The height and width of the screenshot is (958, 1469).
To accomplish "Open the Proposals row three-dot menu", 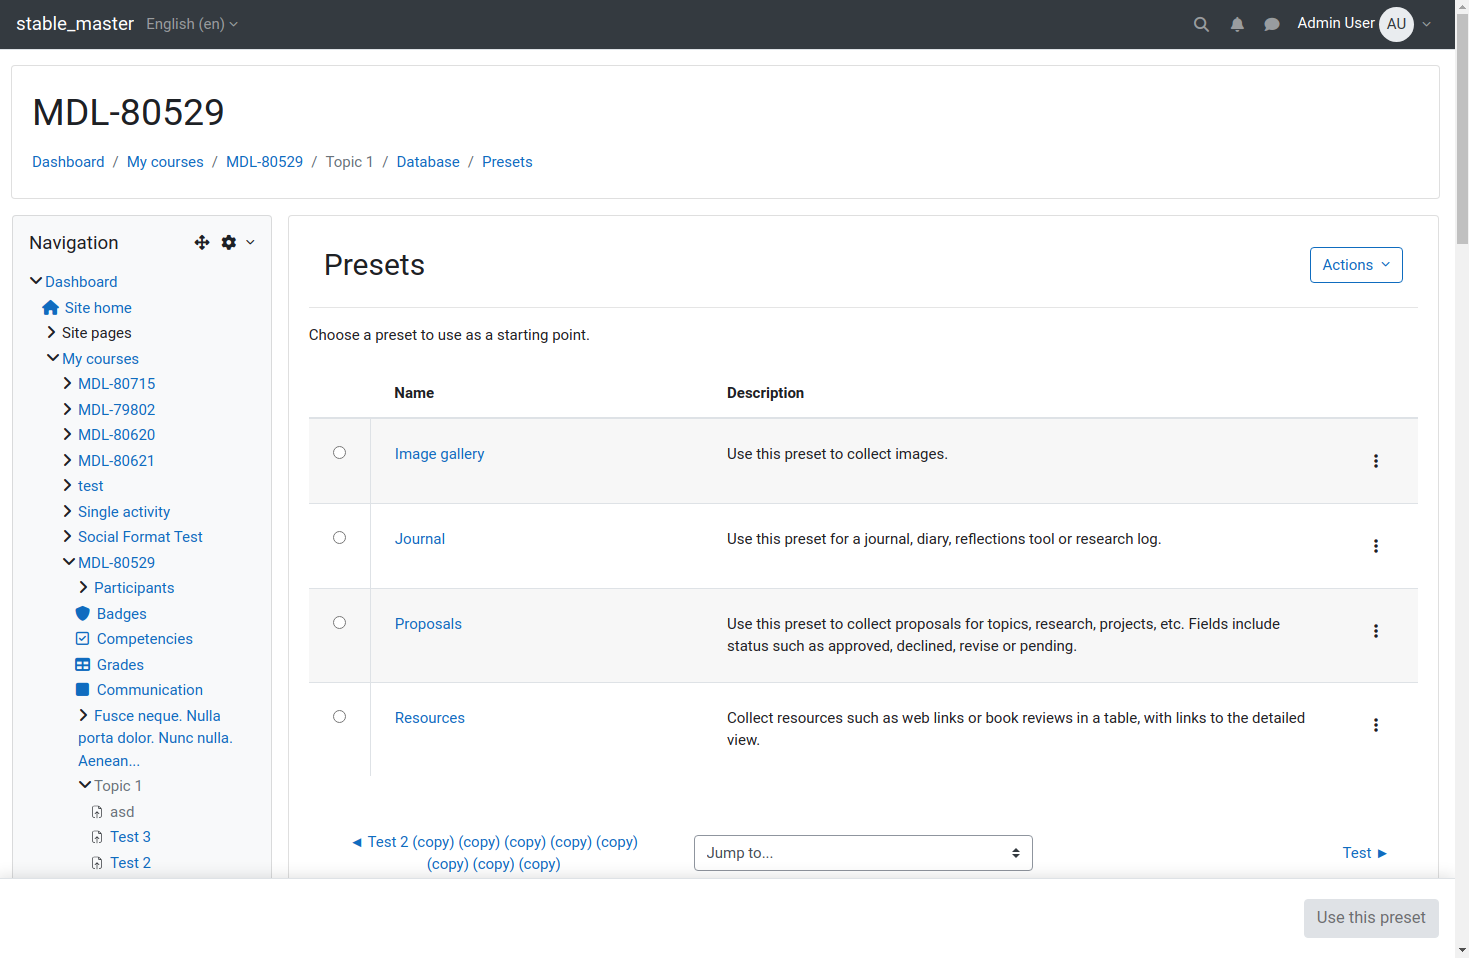I will tap(1376, 631).
